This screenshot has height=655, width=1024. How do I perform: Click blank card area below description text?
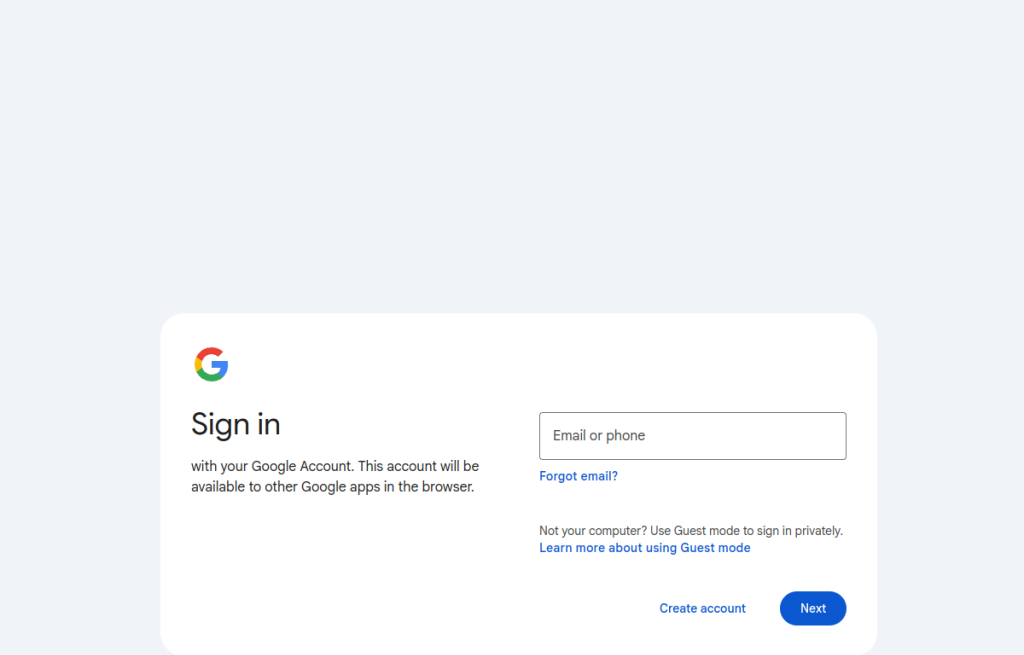pos(330,570)
